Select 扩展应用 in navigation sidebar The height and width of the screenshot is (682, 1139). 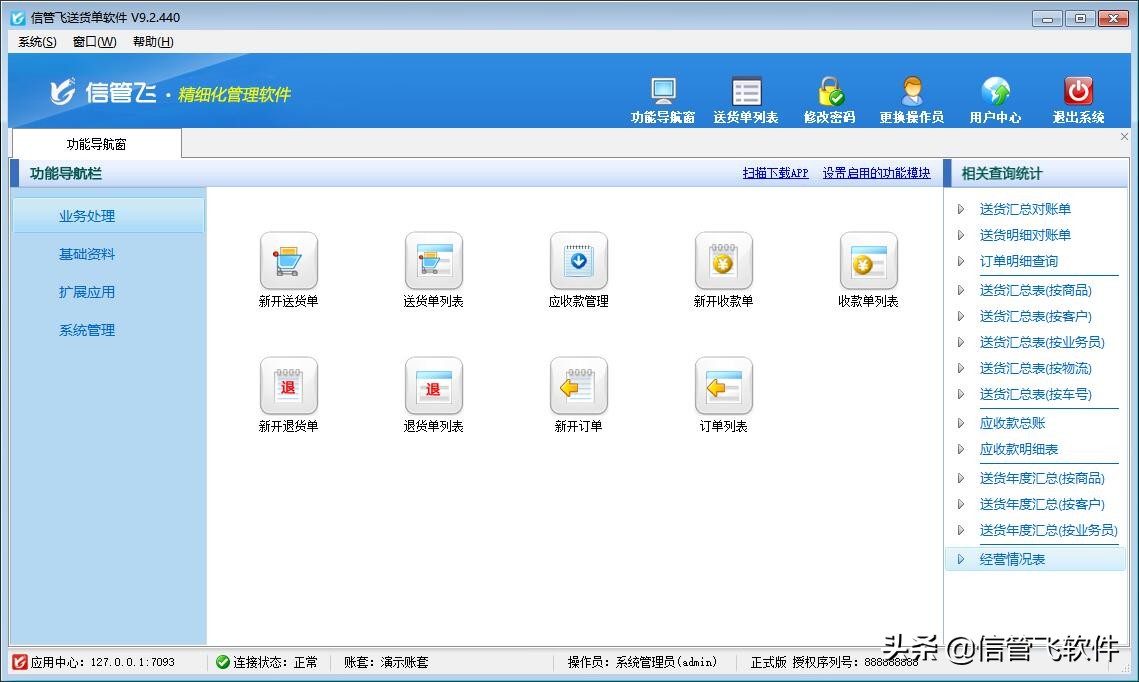(x=87, y=292)
